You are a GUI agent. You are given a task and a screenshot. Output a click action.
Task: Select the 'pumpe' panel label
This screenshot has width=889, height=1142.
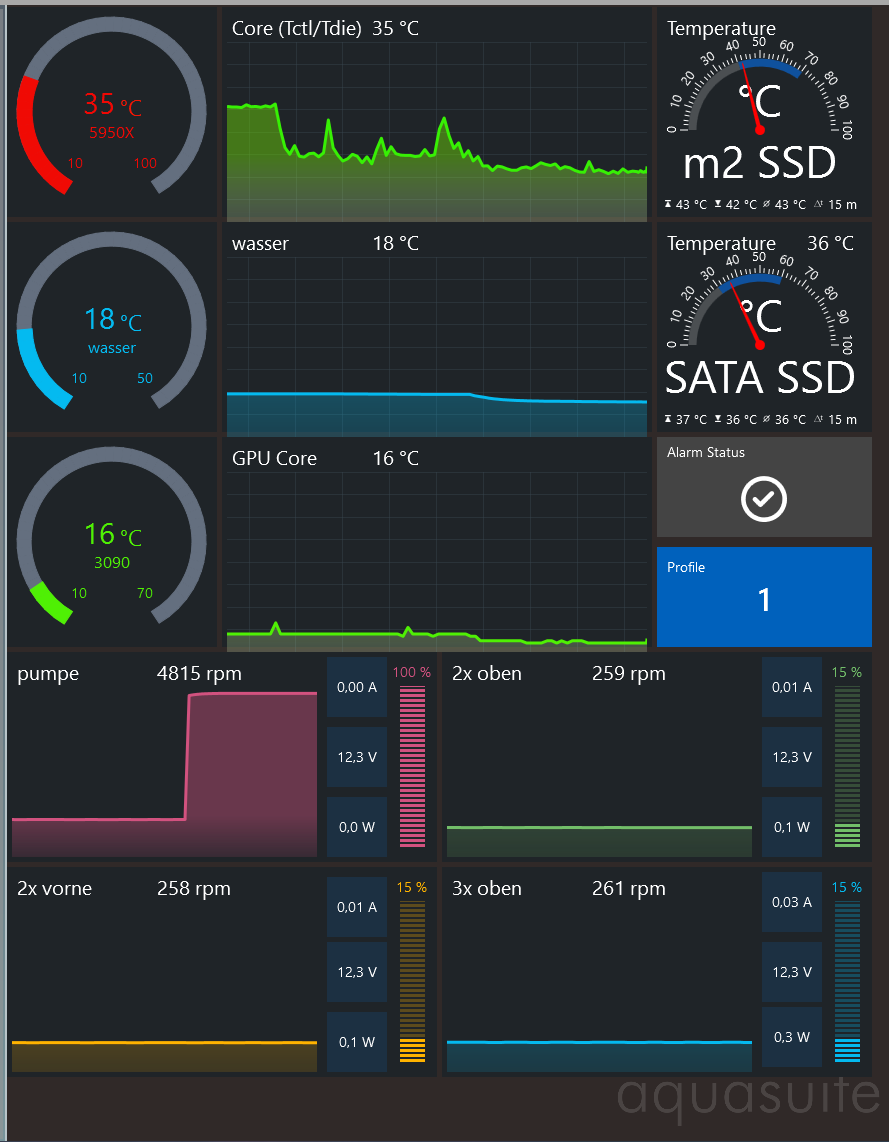(48, 674)
